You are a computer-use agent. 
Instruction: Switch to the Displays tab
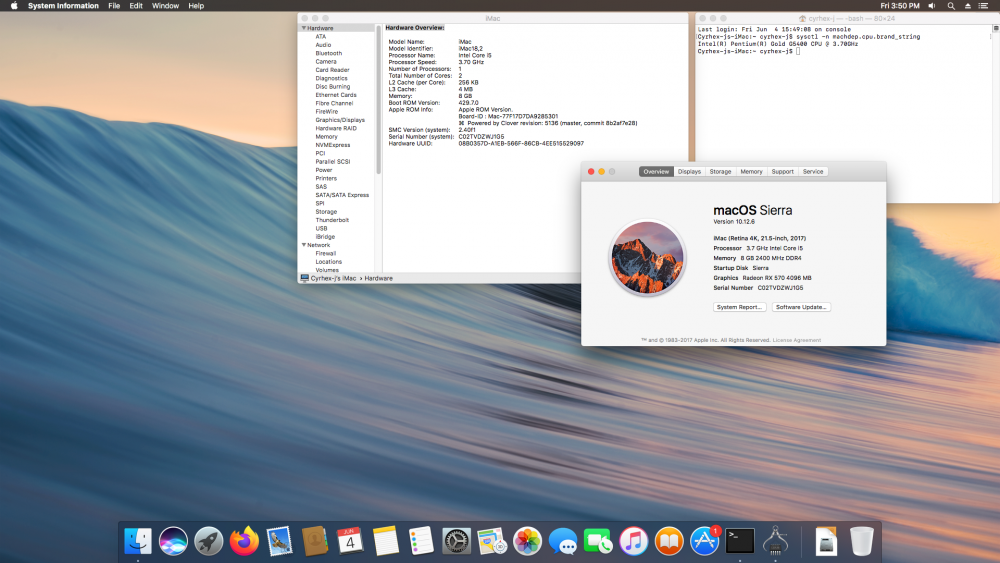point(689,172)
